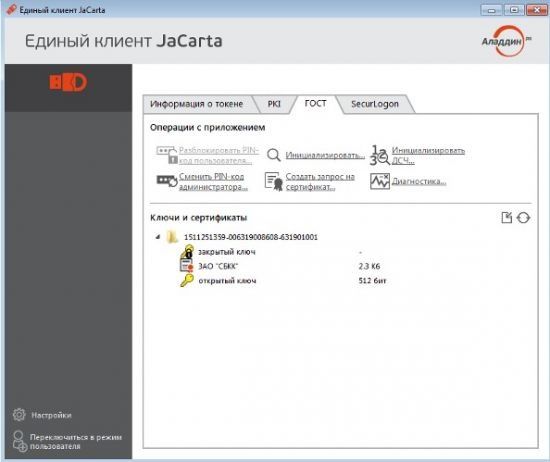Click the JaCarta title bar app icon
This screenshot has width=550, height=462.
click(11, 9)
